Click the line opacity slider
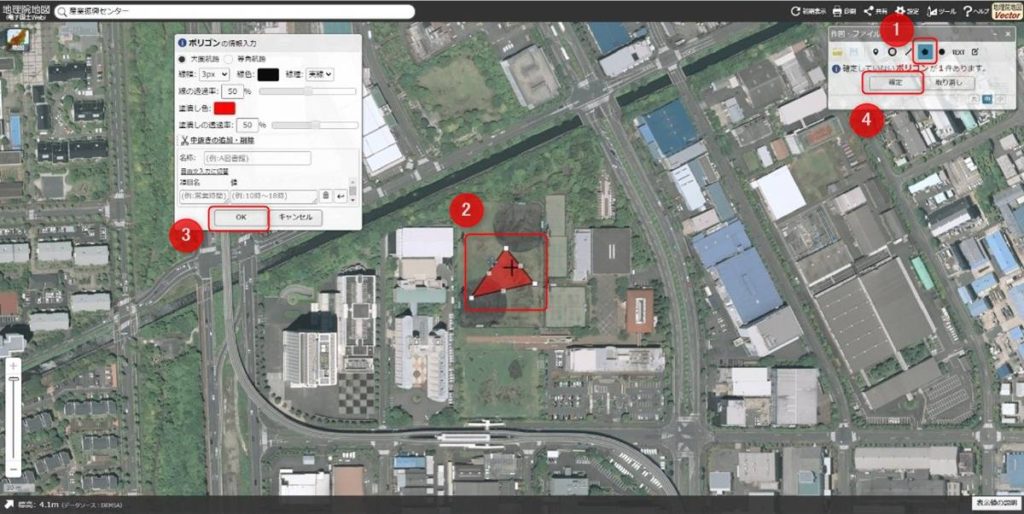This screenshot has width=1024, height=514. click(308, 91)
